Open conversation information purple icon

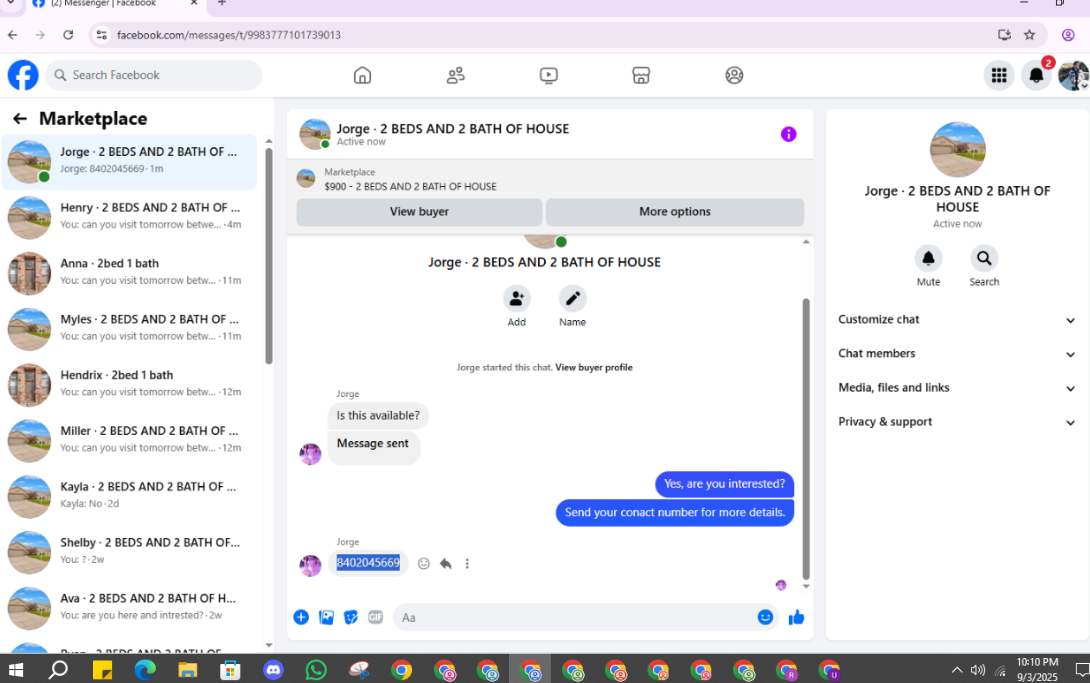pyautogui.click(x=788, y=134)
